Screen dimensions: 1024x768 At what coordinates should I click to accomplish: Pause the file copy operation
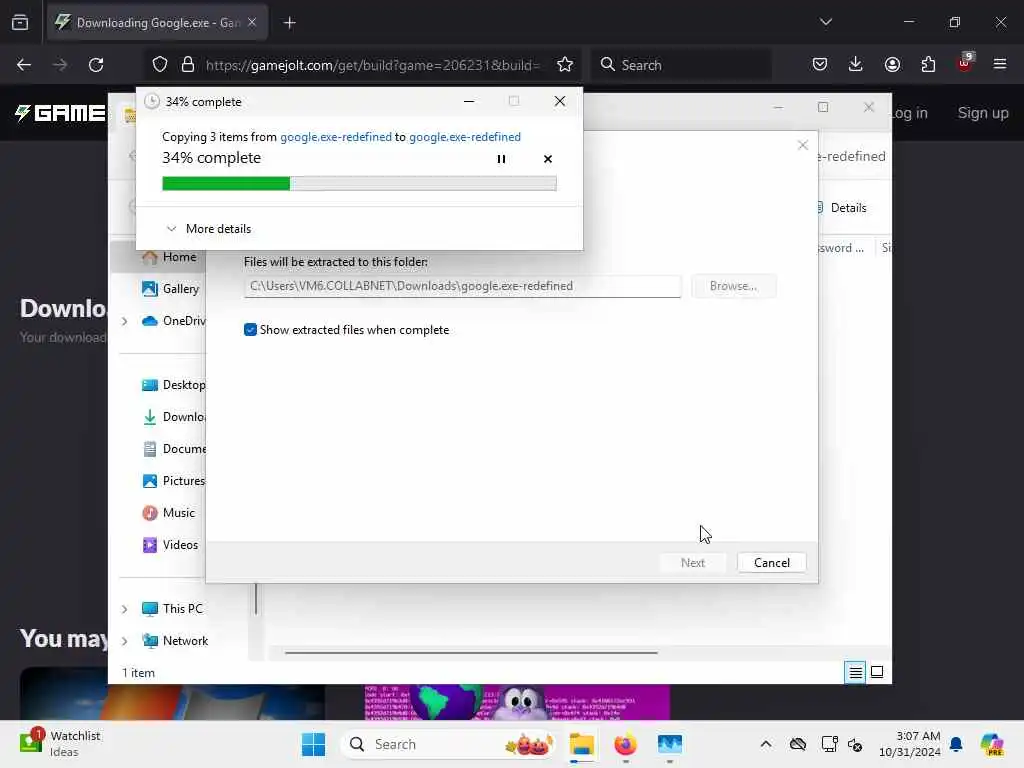tap(501, 159)
